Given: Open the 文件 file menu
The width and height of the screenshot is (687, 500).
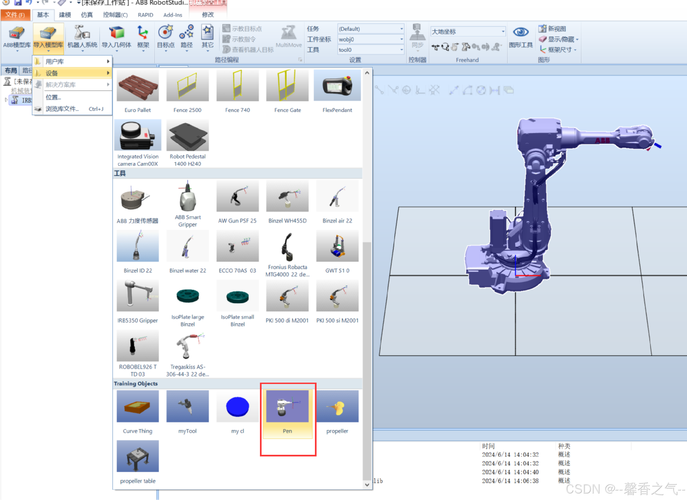Looking at the screenshot, I should [15, 15].
